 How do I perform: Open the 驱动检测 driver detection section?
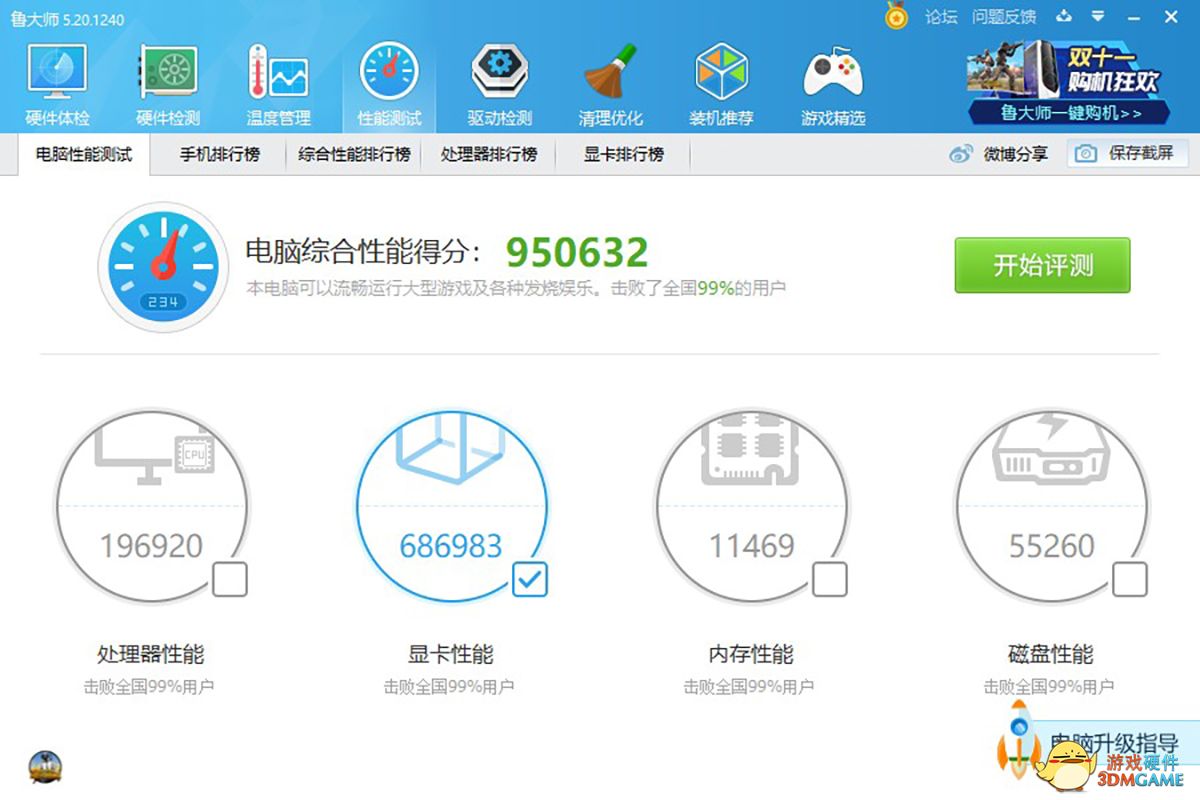[499, 85]
